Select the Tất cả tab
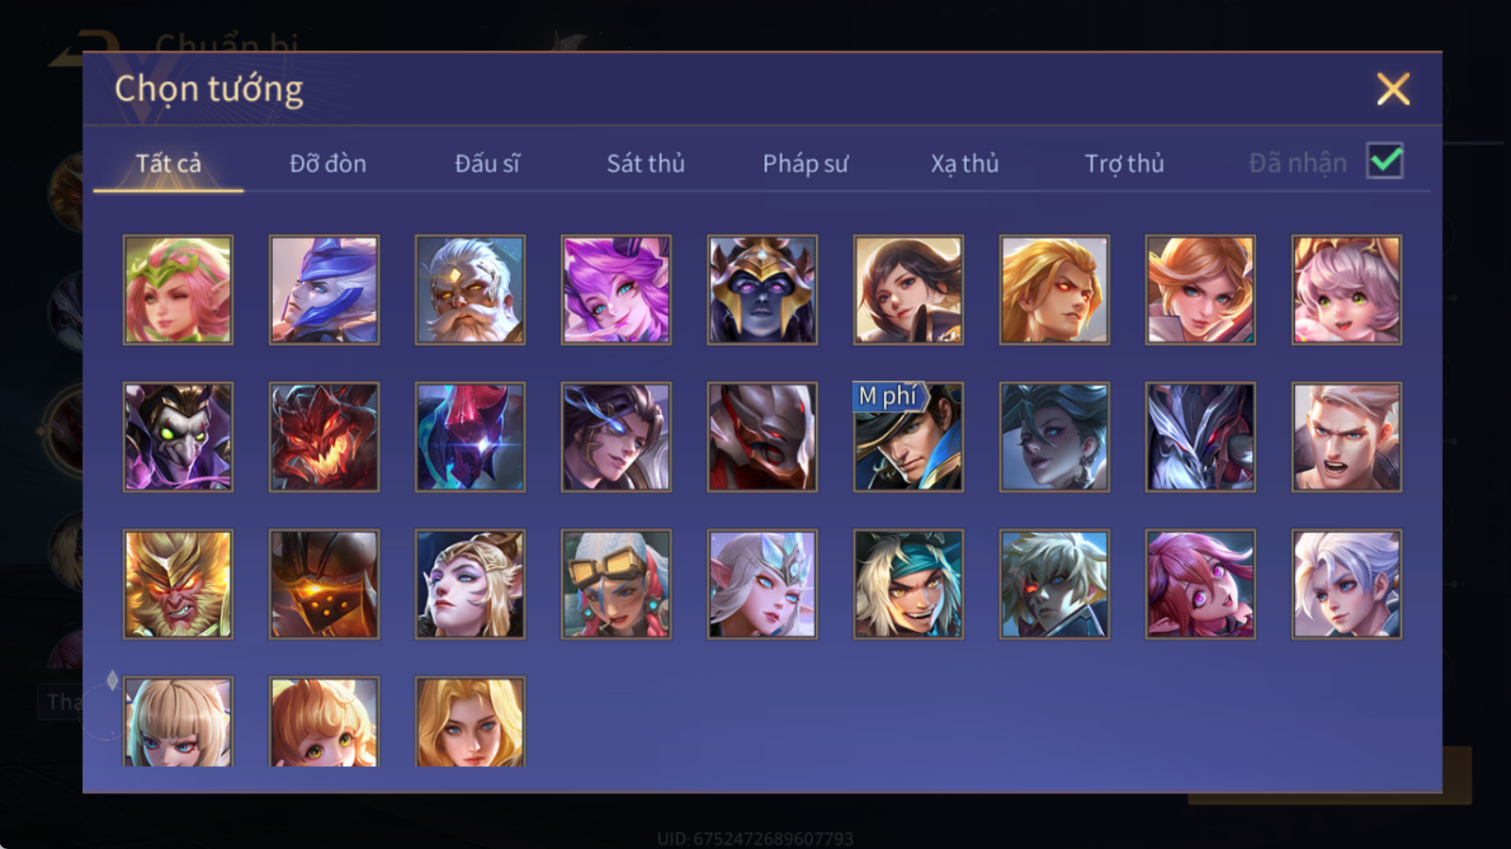The width and height of the screenshot is (1511, 849). [168, 163]
